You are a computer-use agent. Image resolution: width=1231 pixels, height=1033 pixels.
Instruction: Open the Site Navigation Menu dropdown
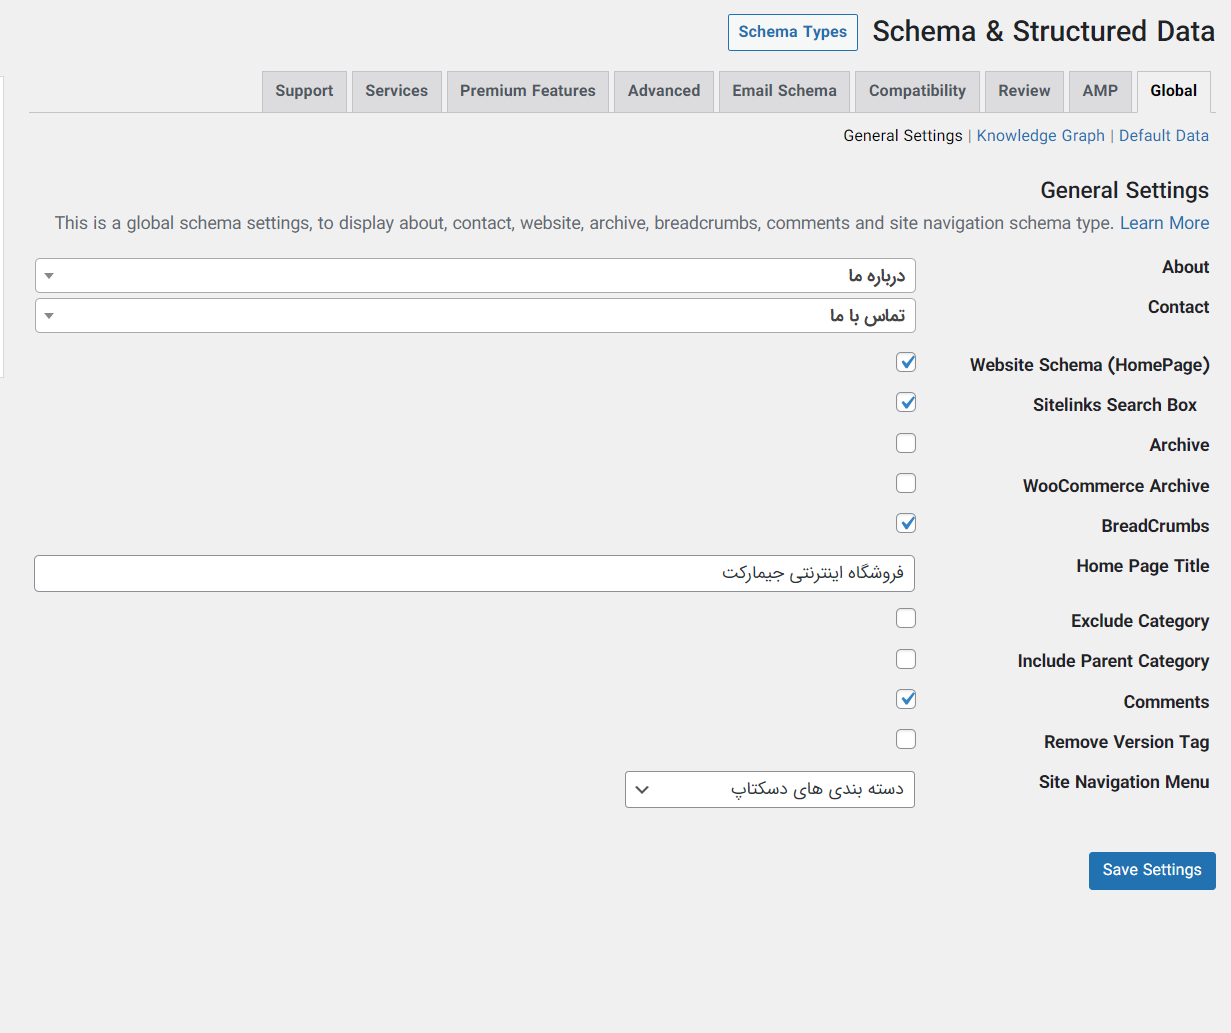click(x=769, y=790)
